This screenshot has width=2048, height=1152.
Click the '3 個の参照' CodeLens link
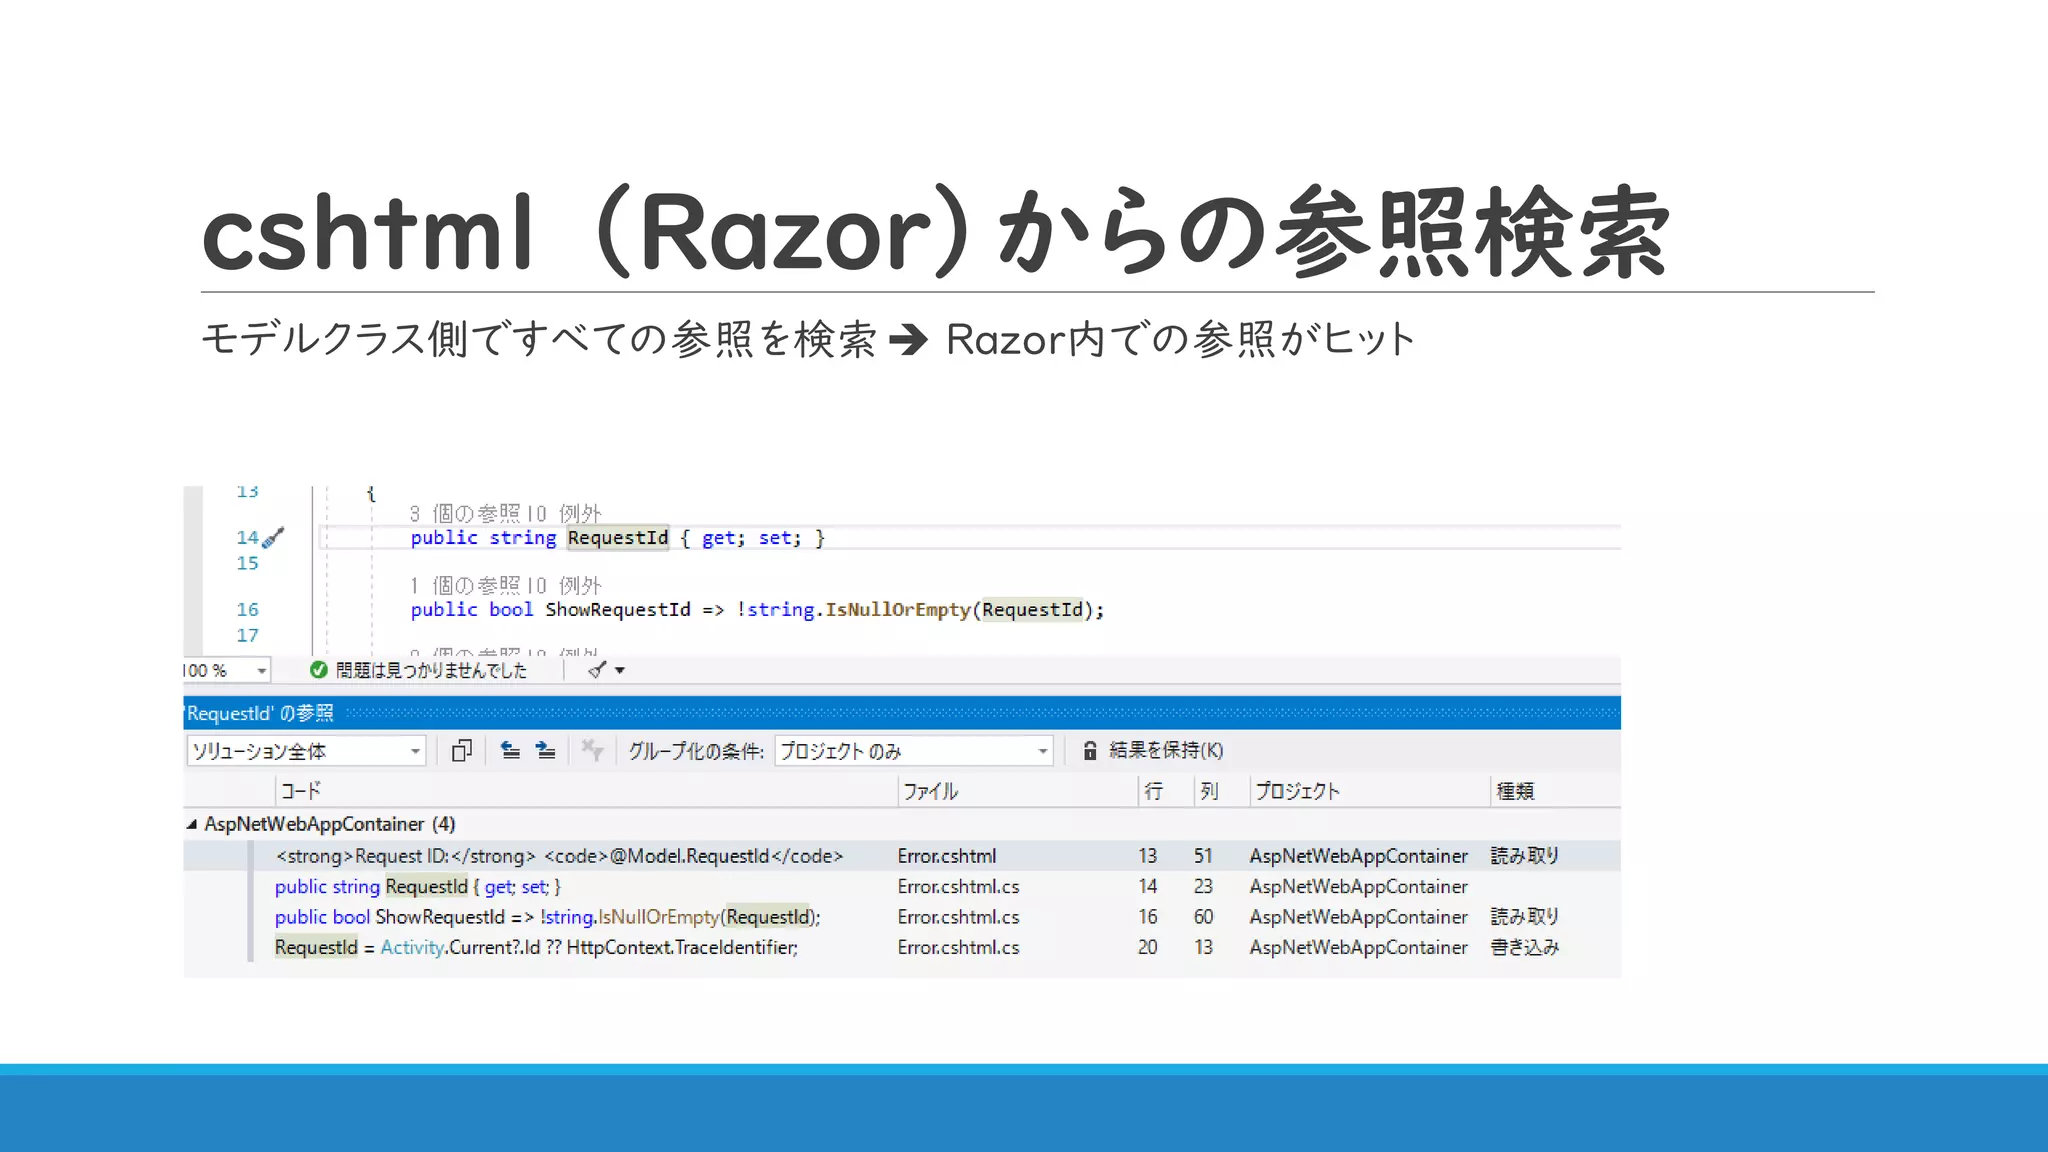click(x=465, y=513)
